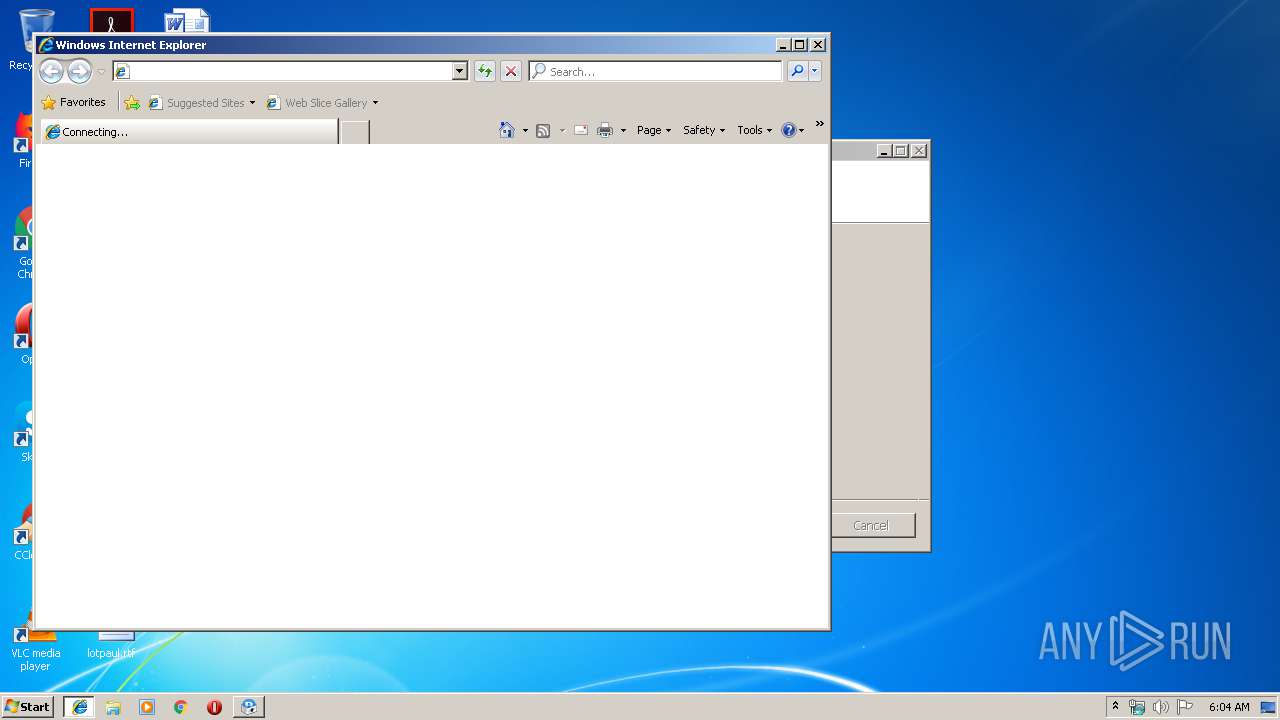
Task: Add page to Favorites bar icon
Action: (132, 102)
